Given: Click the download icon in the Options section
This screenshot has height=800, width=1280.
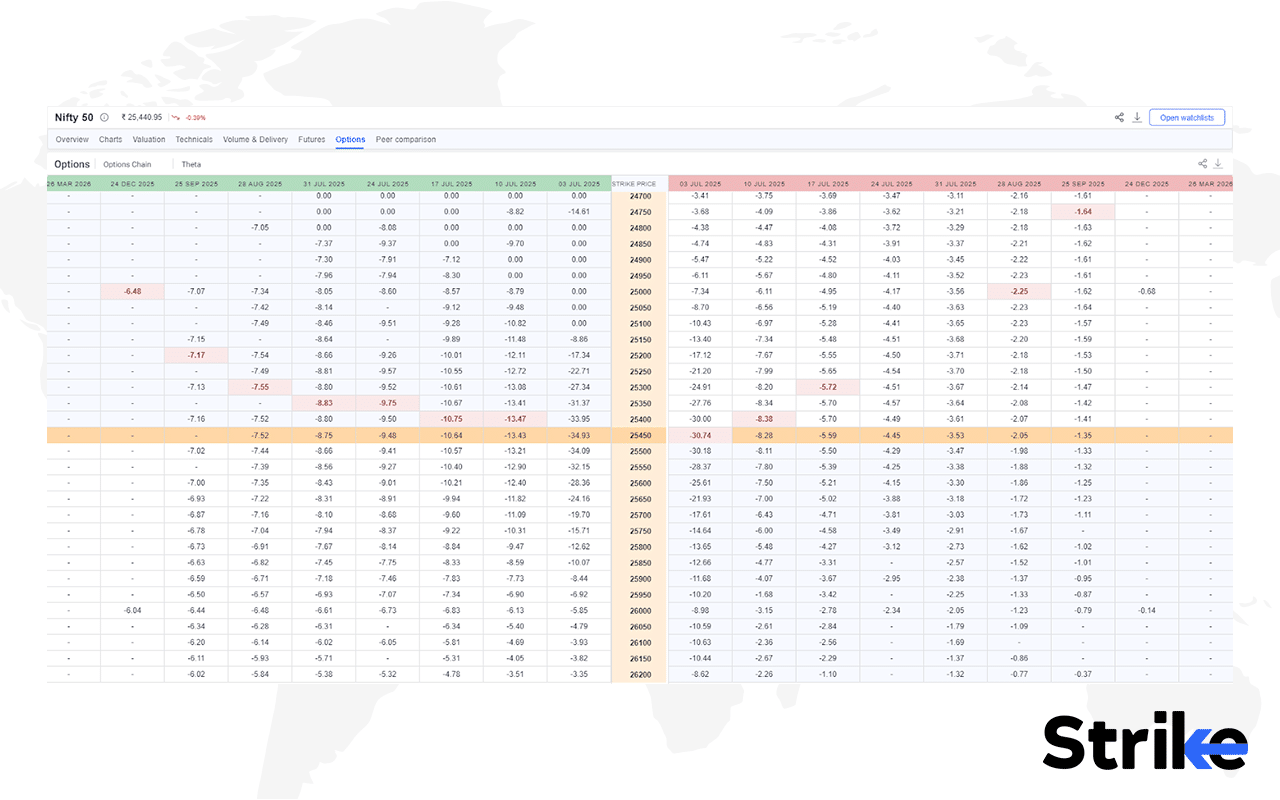Looking at the screenshot, I should 1218,163.
